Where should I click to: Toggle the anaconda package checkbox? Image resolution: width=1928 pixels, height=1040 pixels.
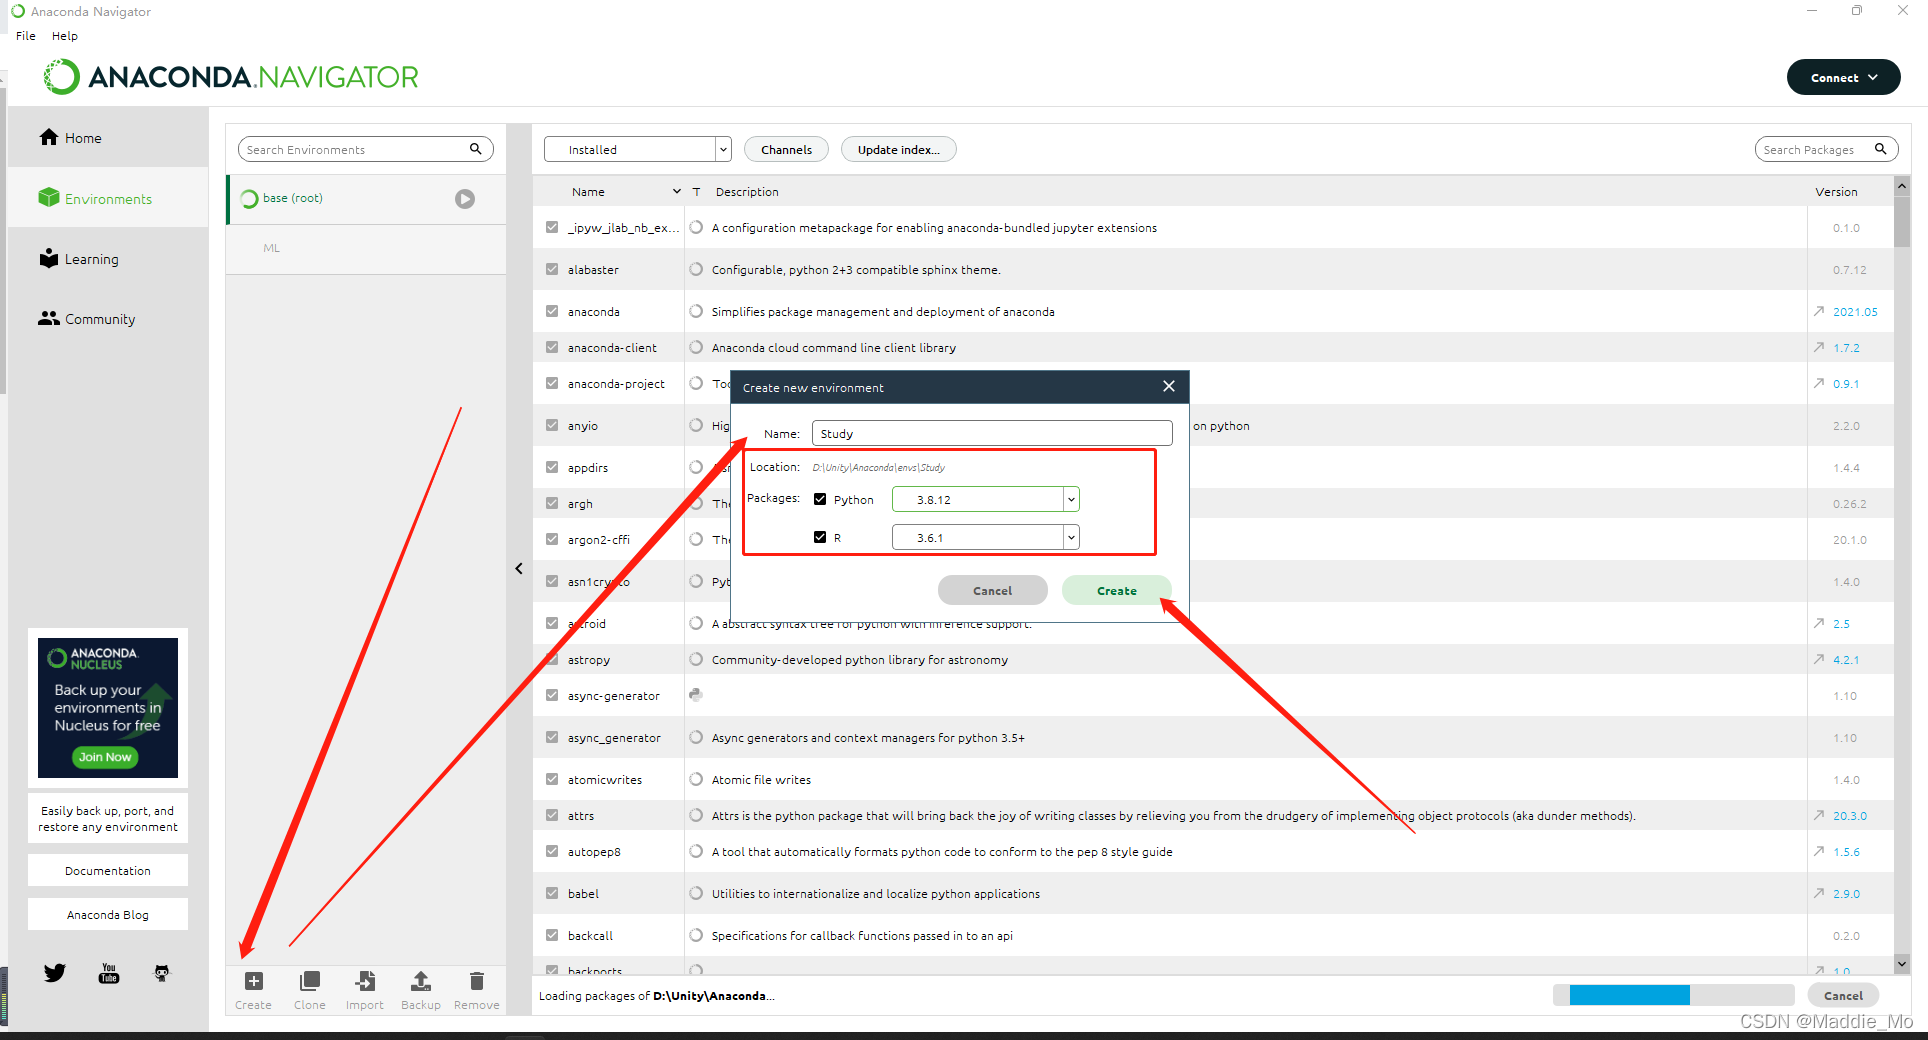pyautogui.click(x=552, y=311)
